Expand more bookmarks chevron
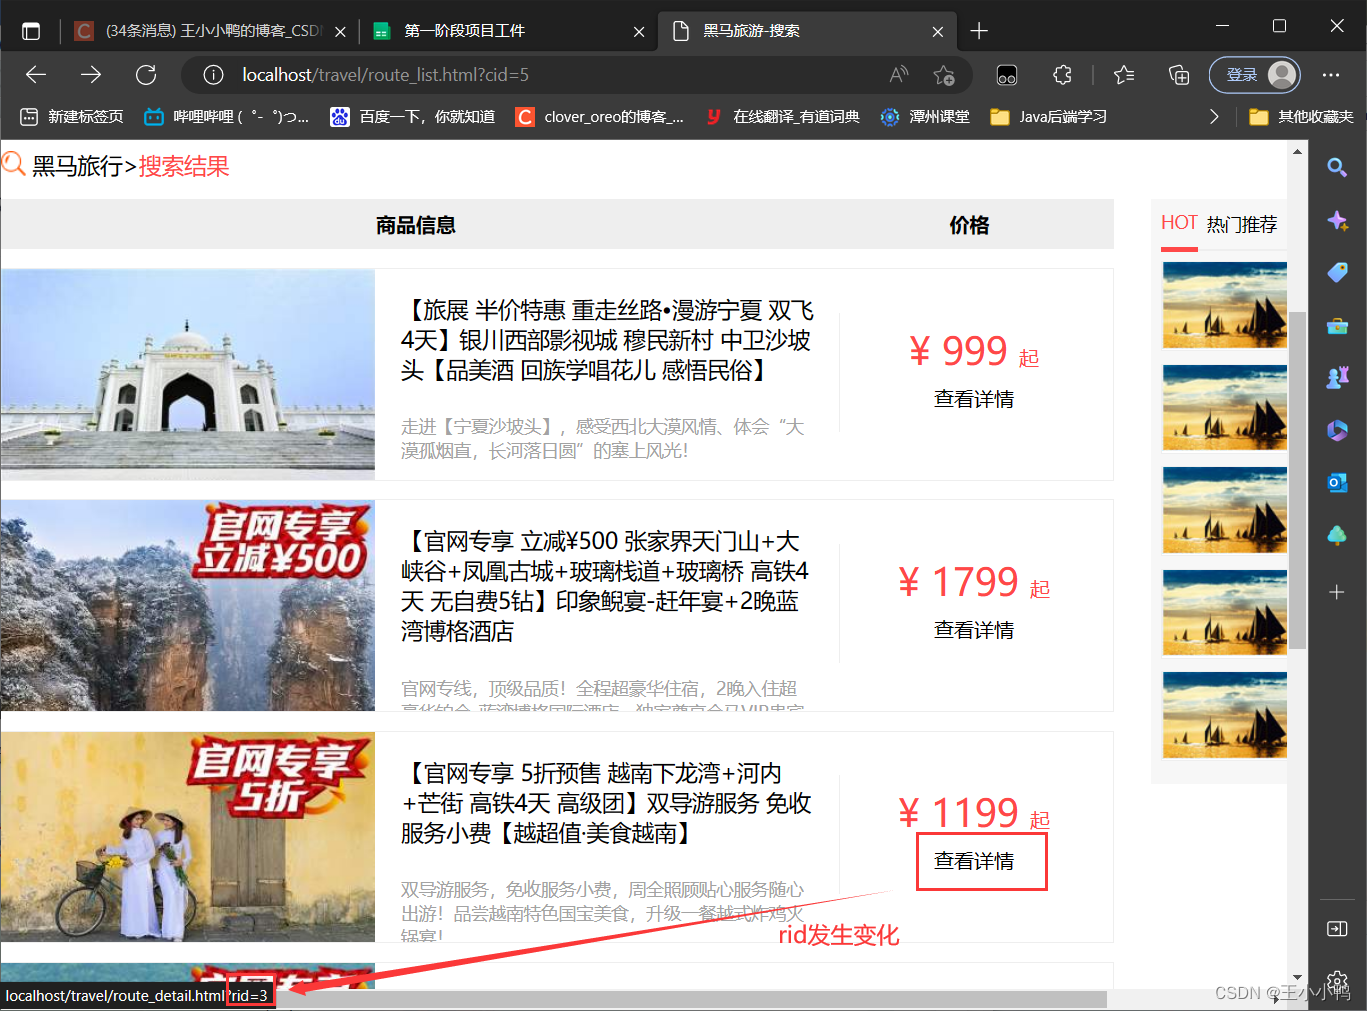Screen dimensions: 1367x1011 point(1214,117)
